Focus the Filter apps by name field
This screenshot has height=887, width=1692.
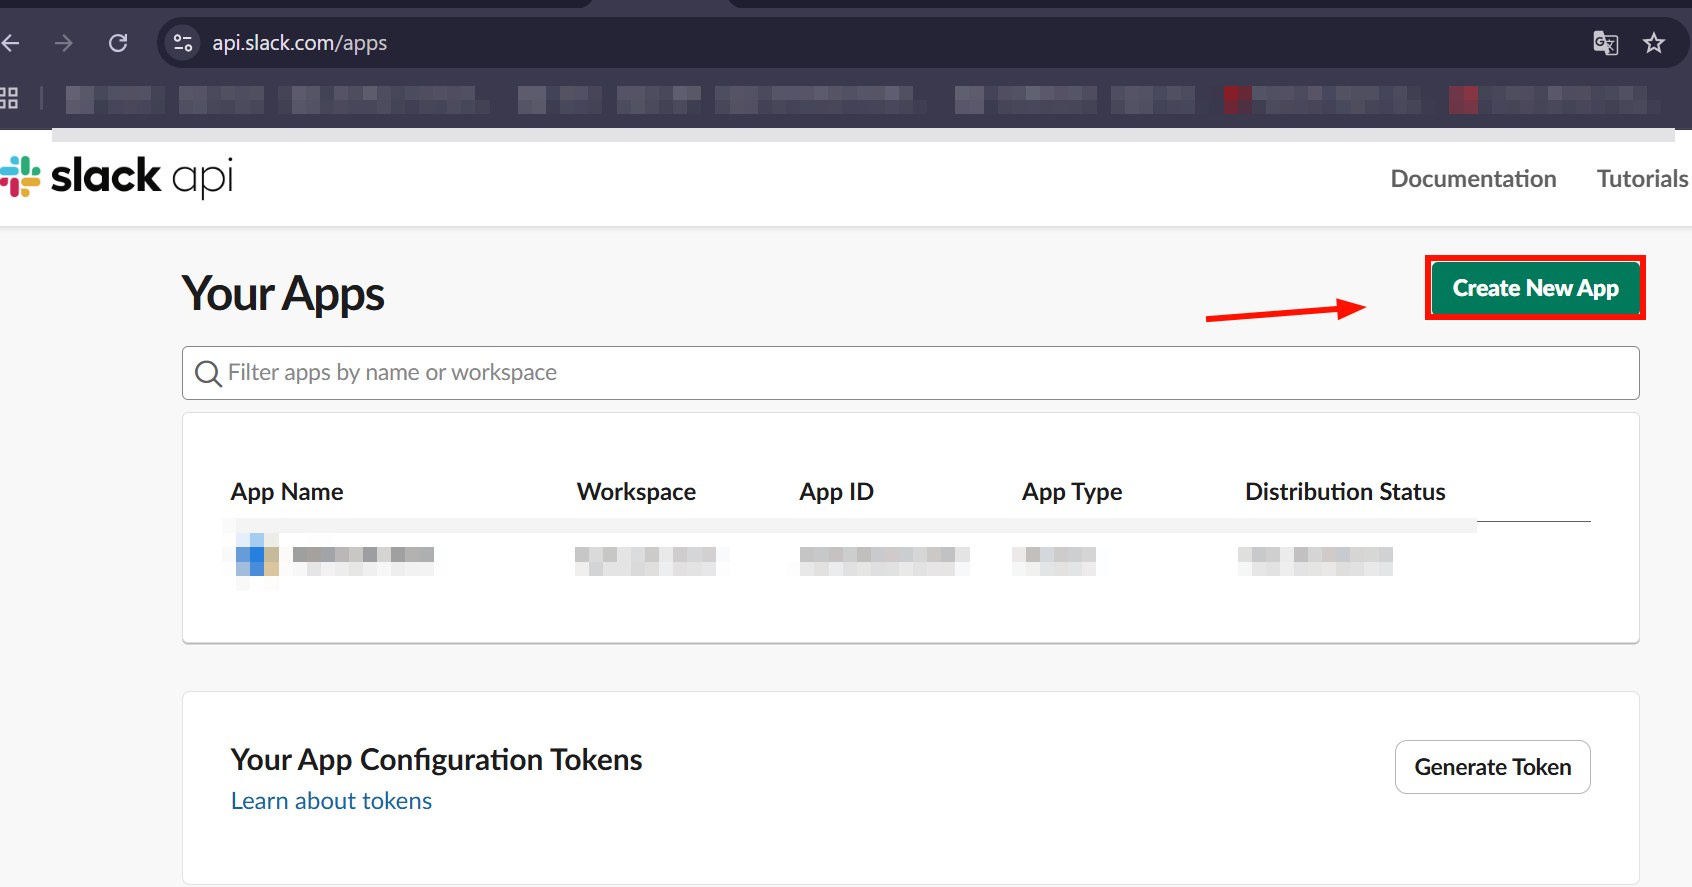(910, 373)
